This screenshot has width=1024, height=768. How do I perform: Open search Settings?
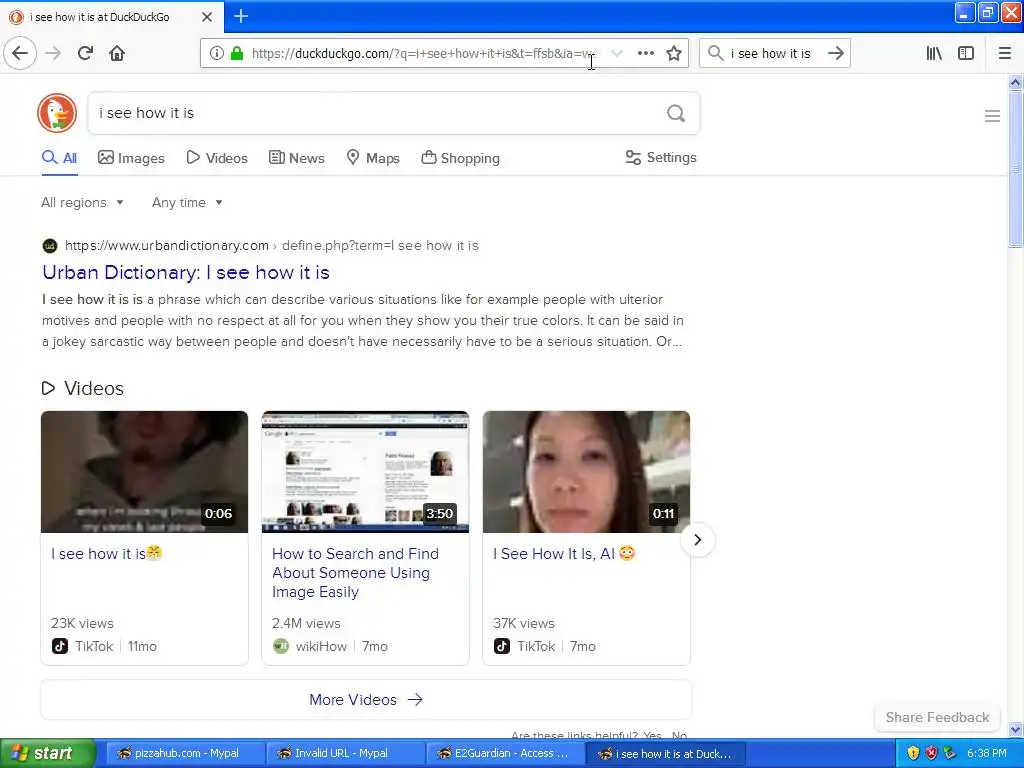[661, 157]
